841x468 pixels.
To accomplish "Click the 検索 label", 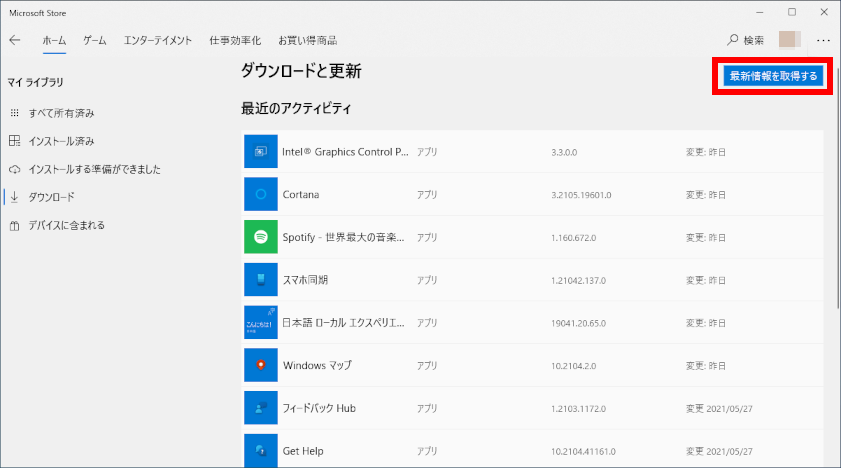I will tap(754, 40).
